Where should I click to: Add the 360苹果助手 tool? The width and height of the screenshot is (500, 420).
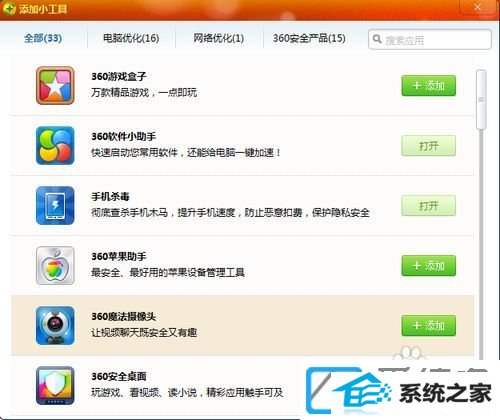point(428,266)
